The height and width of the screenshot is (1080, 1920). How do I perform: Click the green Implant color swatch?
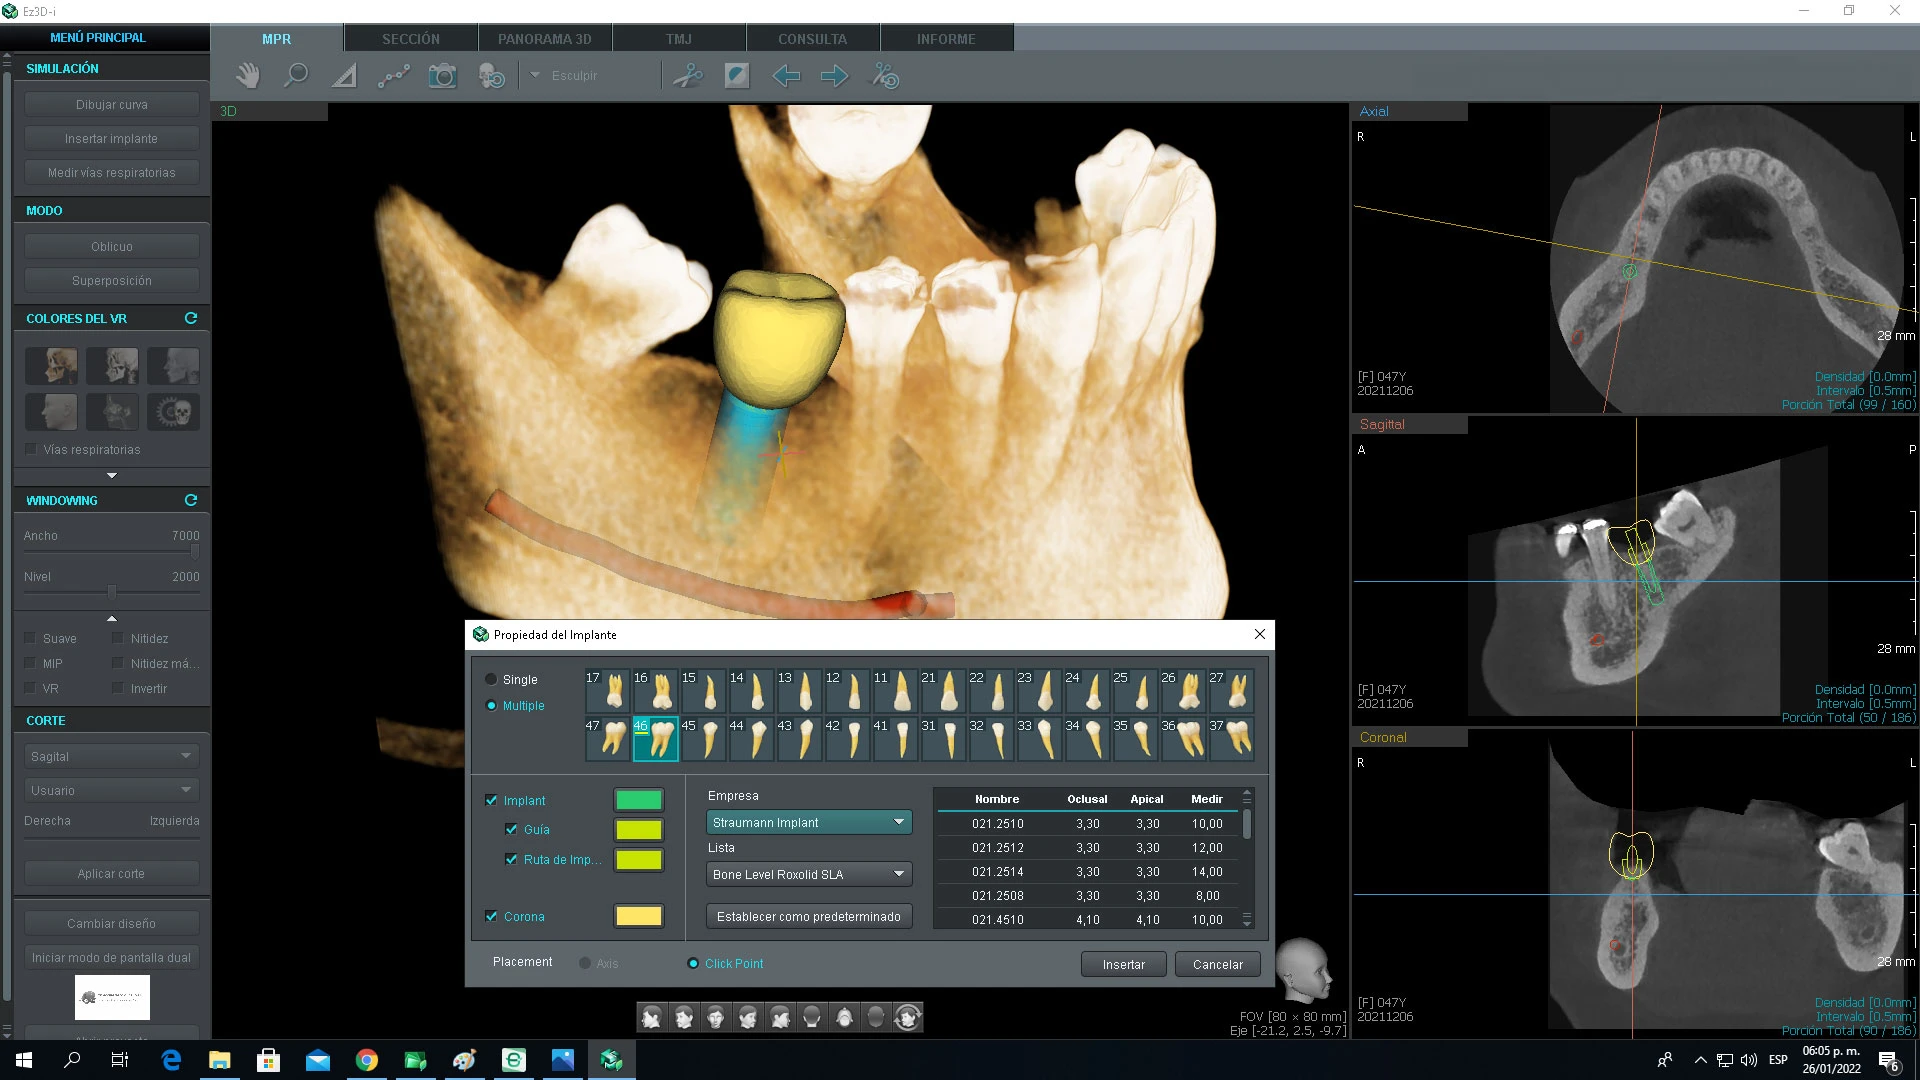click(638, 800)
